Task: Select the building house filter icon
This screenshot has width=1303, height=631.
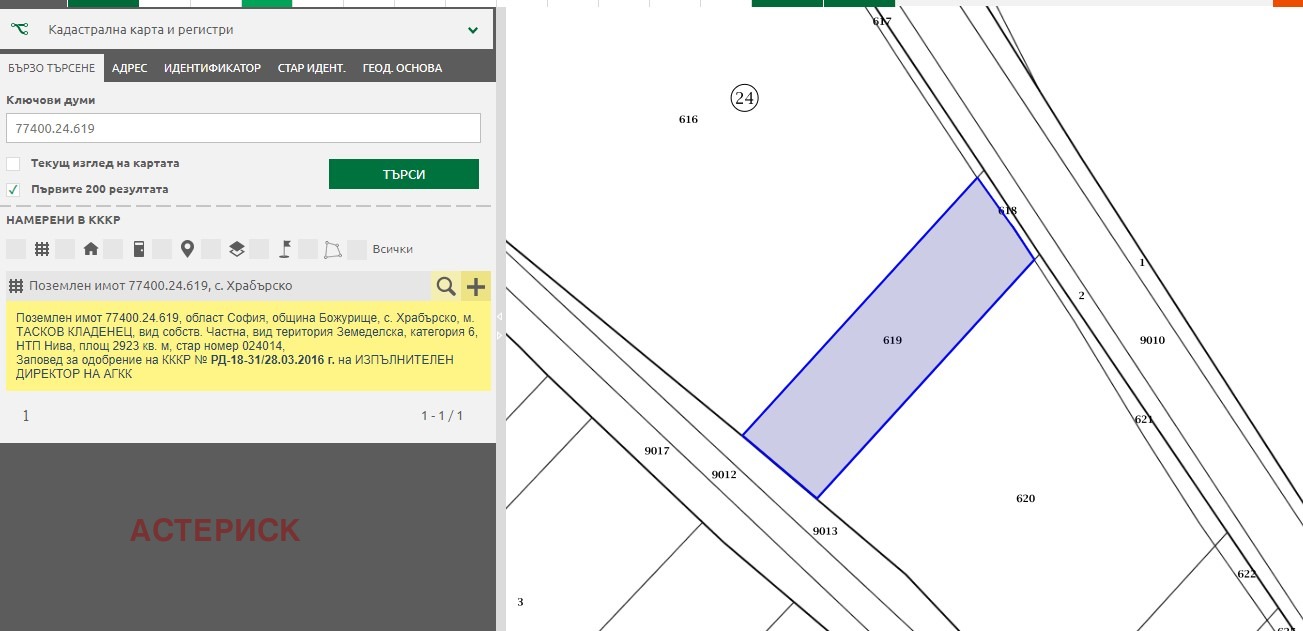Action: click(x=91, y=249)
